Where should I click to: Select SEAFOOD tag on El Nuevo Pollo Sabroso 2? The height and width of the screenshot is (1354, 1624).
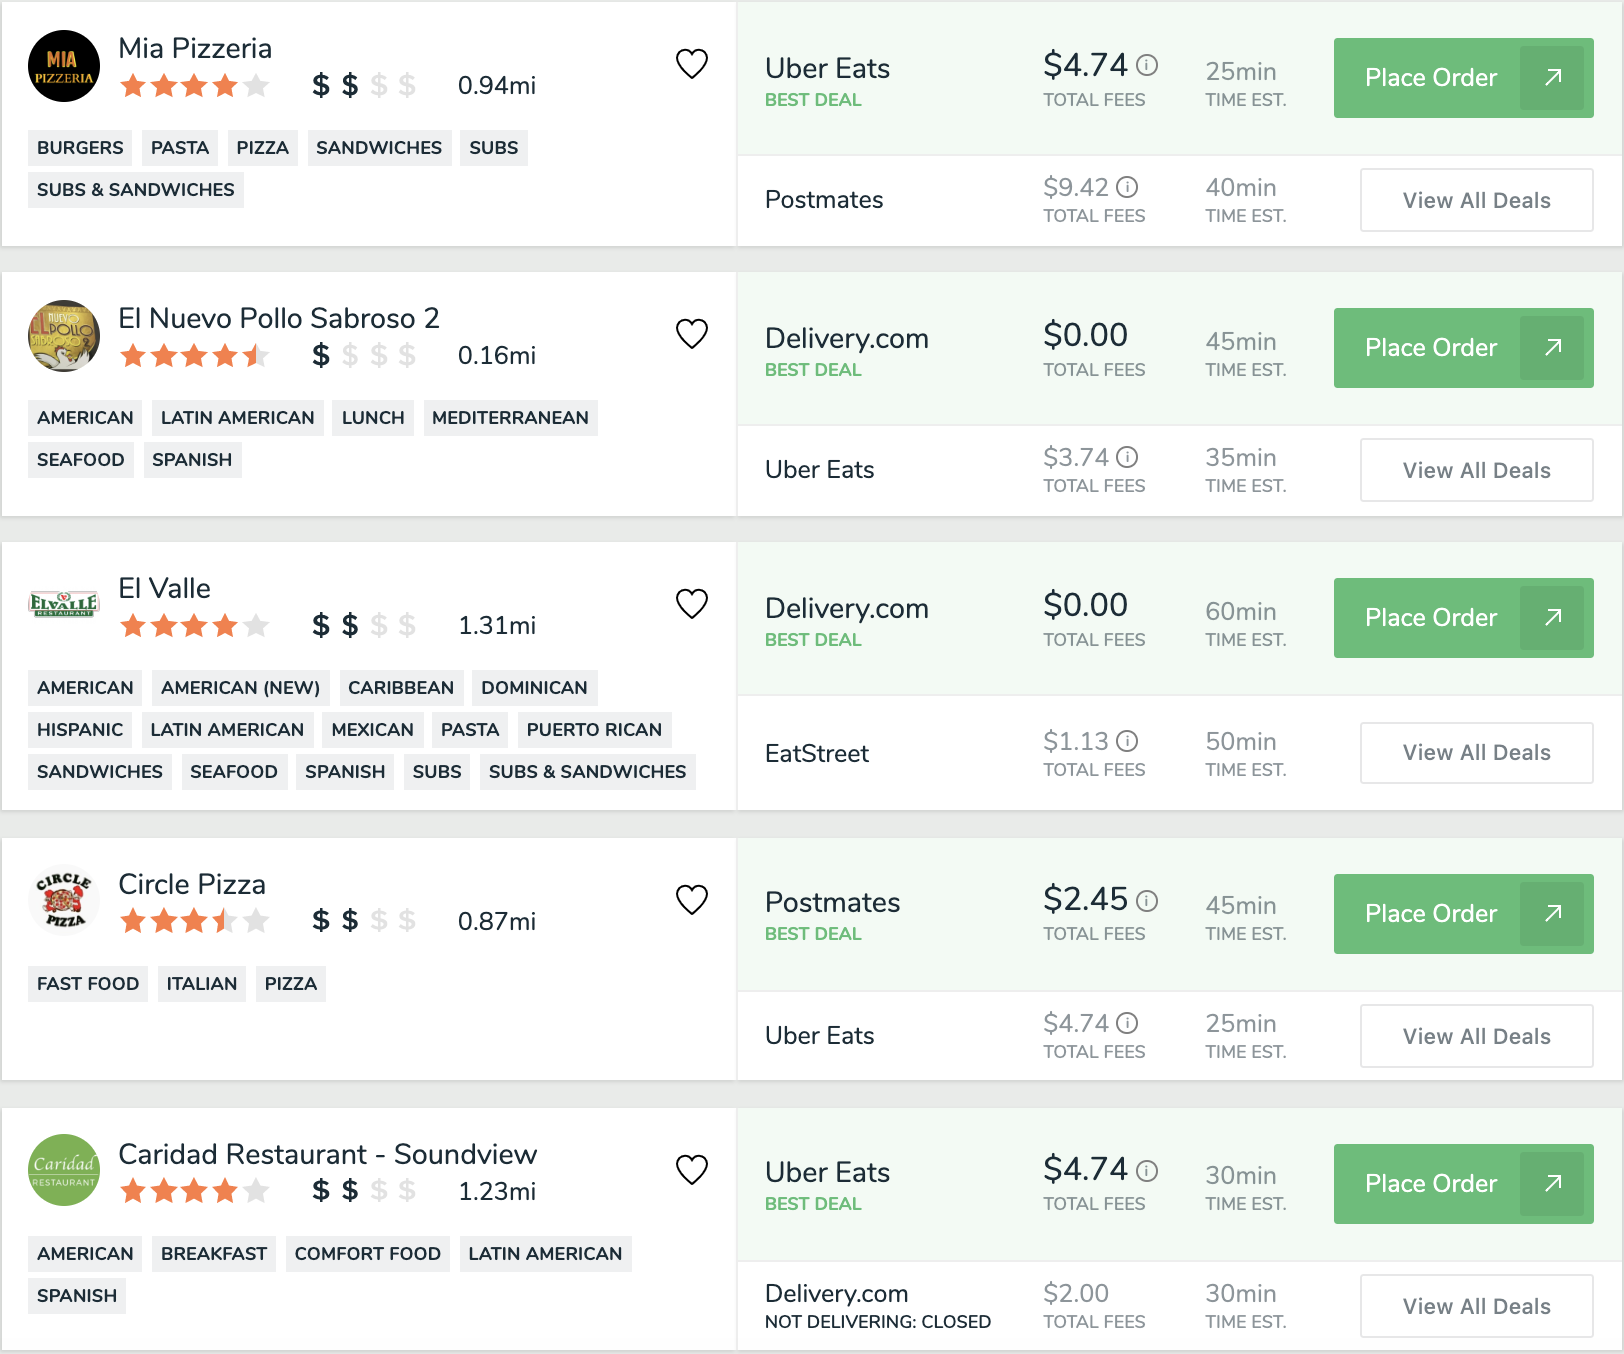(81, 460)
